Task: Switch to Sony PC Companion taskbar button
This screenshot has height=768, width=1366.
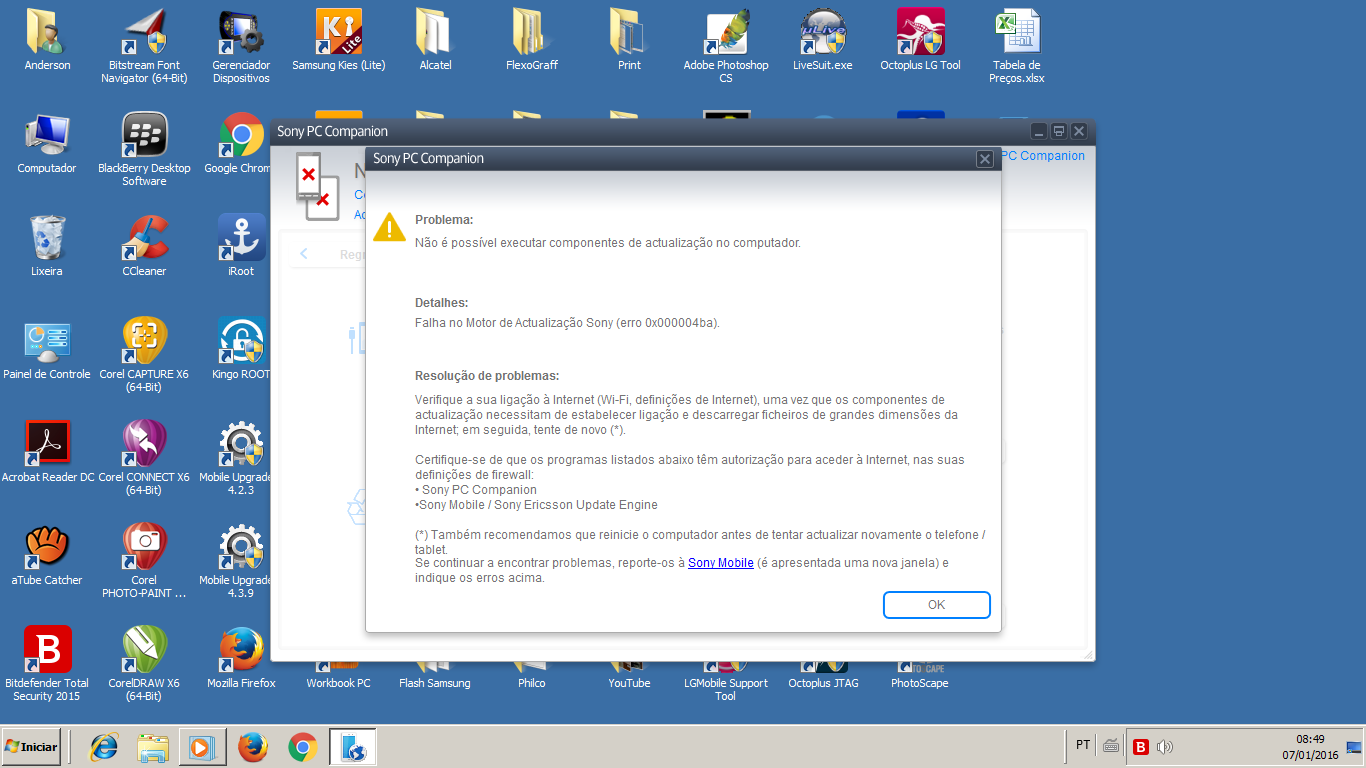Action: pos(353,747)
